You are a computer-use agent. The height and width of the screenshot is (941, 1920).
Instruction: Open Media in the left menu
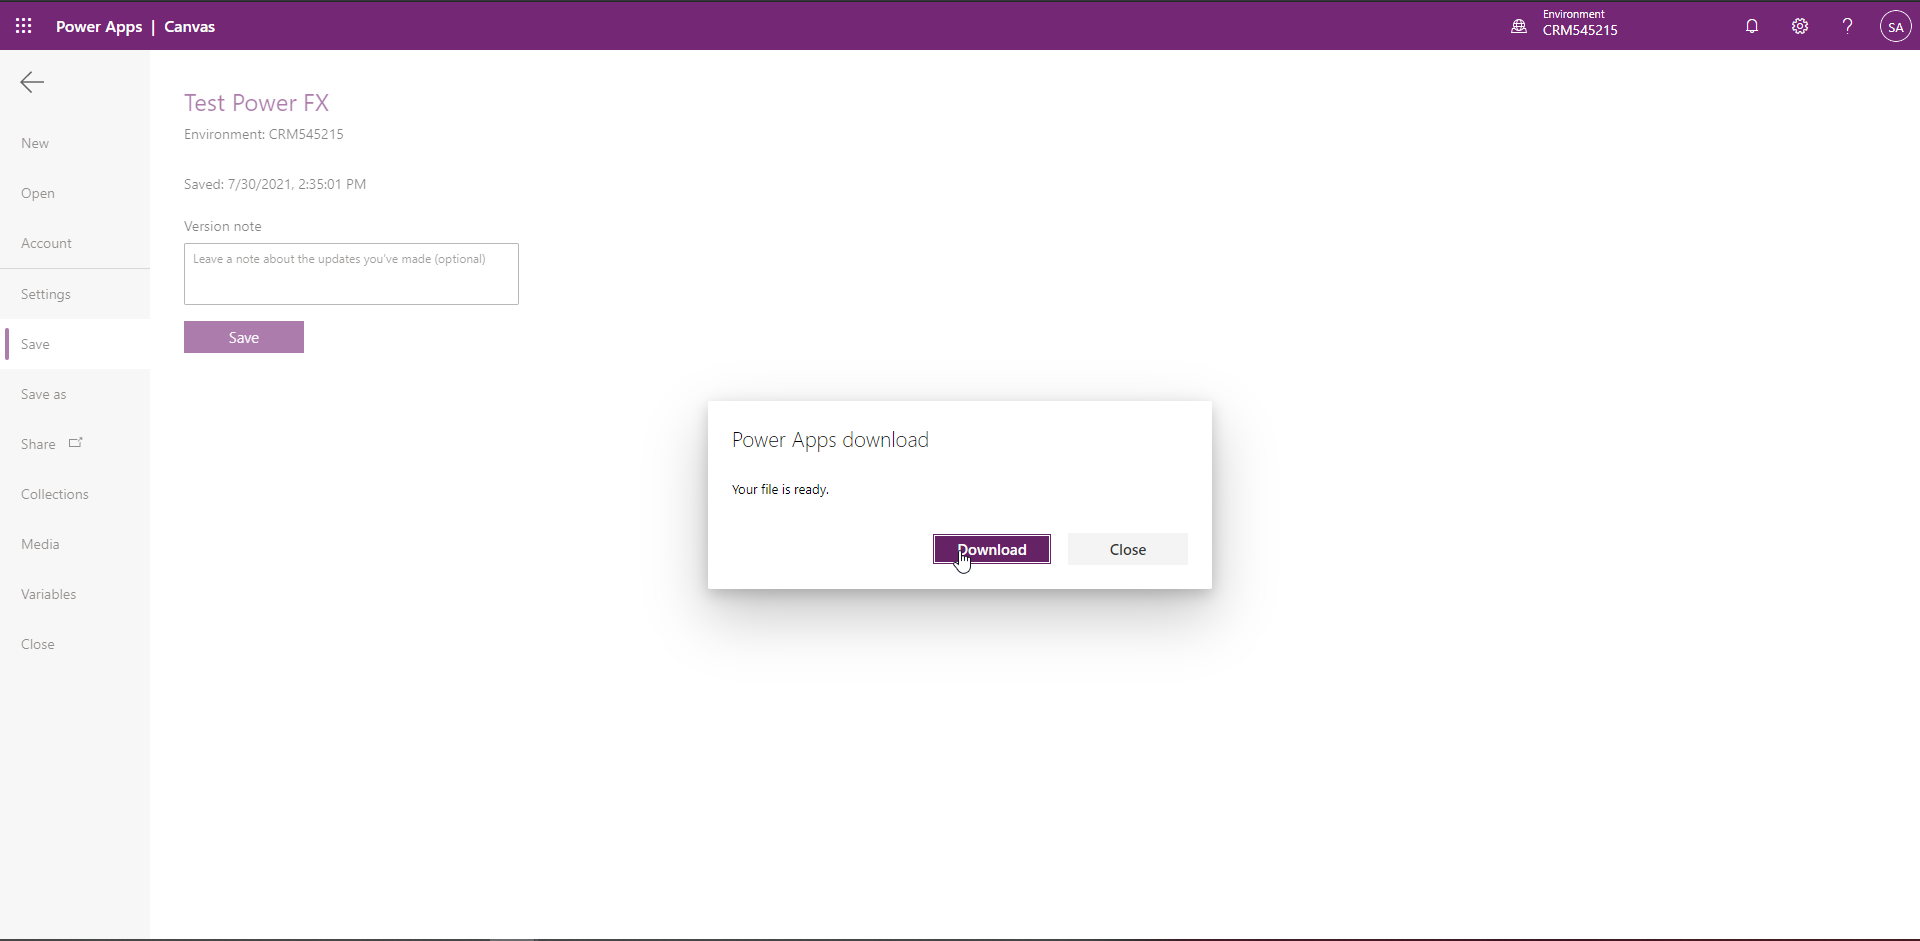point(75,544)
